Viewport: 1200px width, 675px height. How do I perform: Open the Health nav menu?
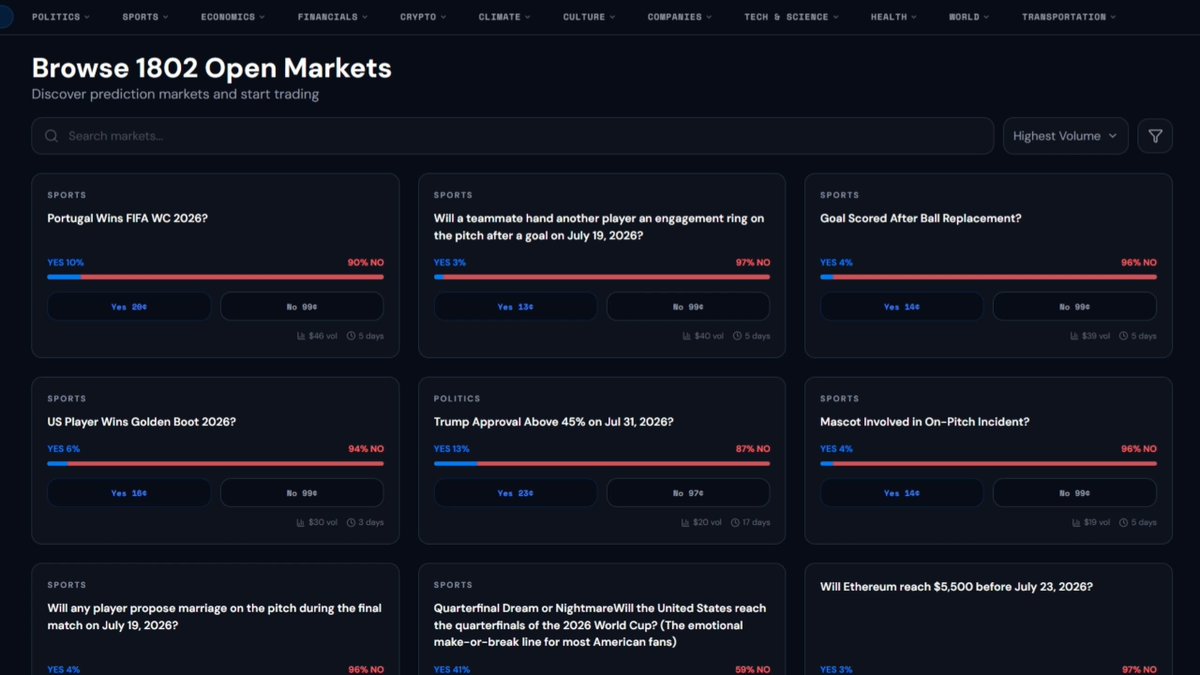[894, 17]
